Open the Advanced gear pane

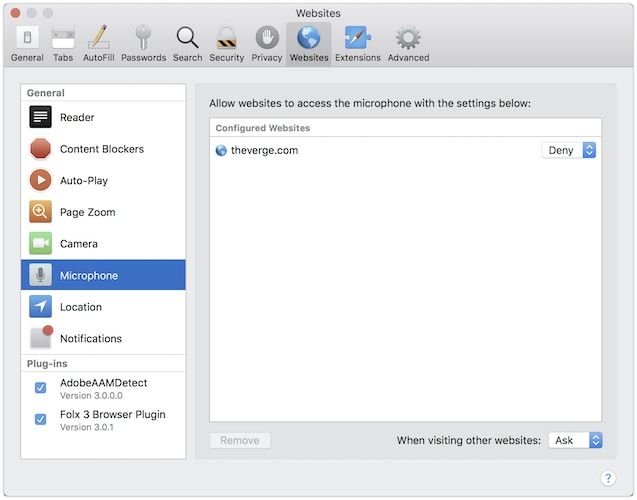point(408,43)
